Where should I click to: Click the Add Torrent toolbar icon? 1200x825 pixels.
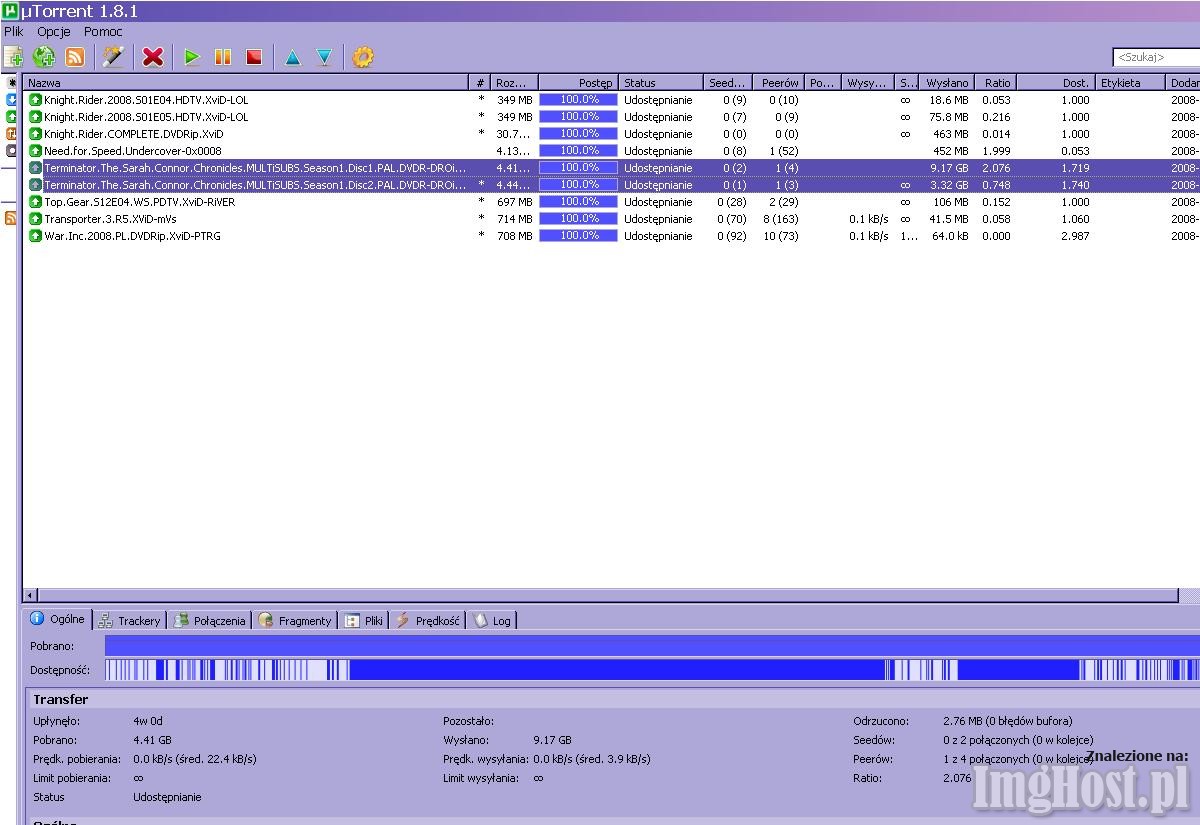tap(14, 57)
